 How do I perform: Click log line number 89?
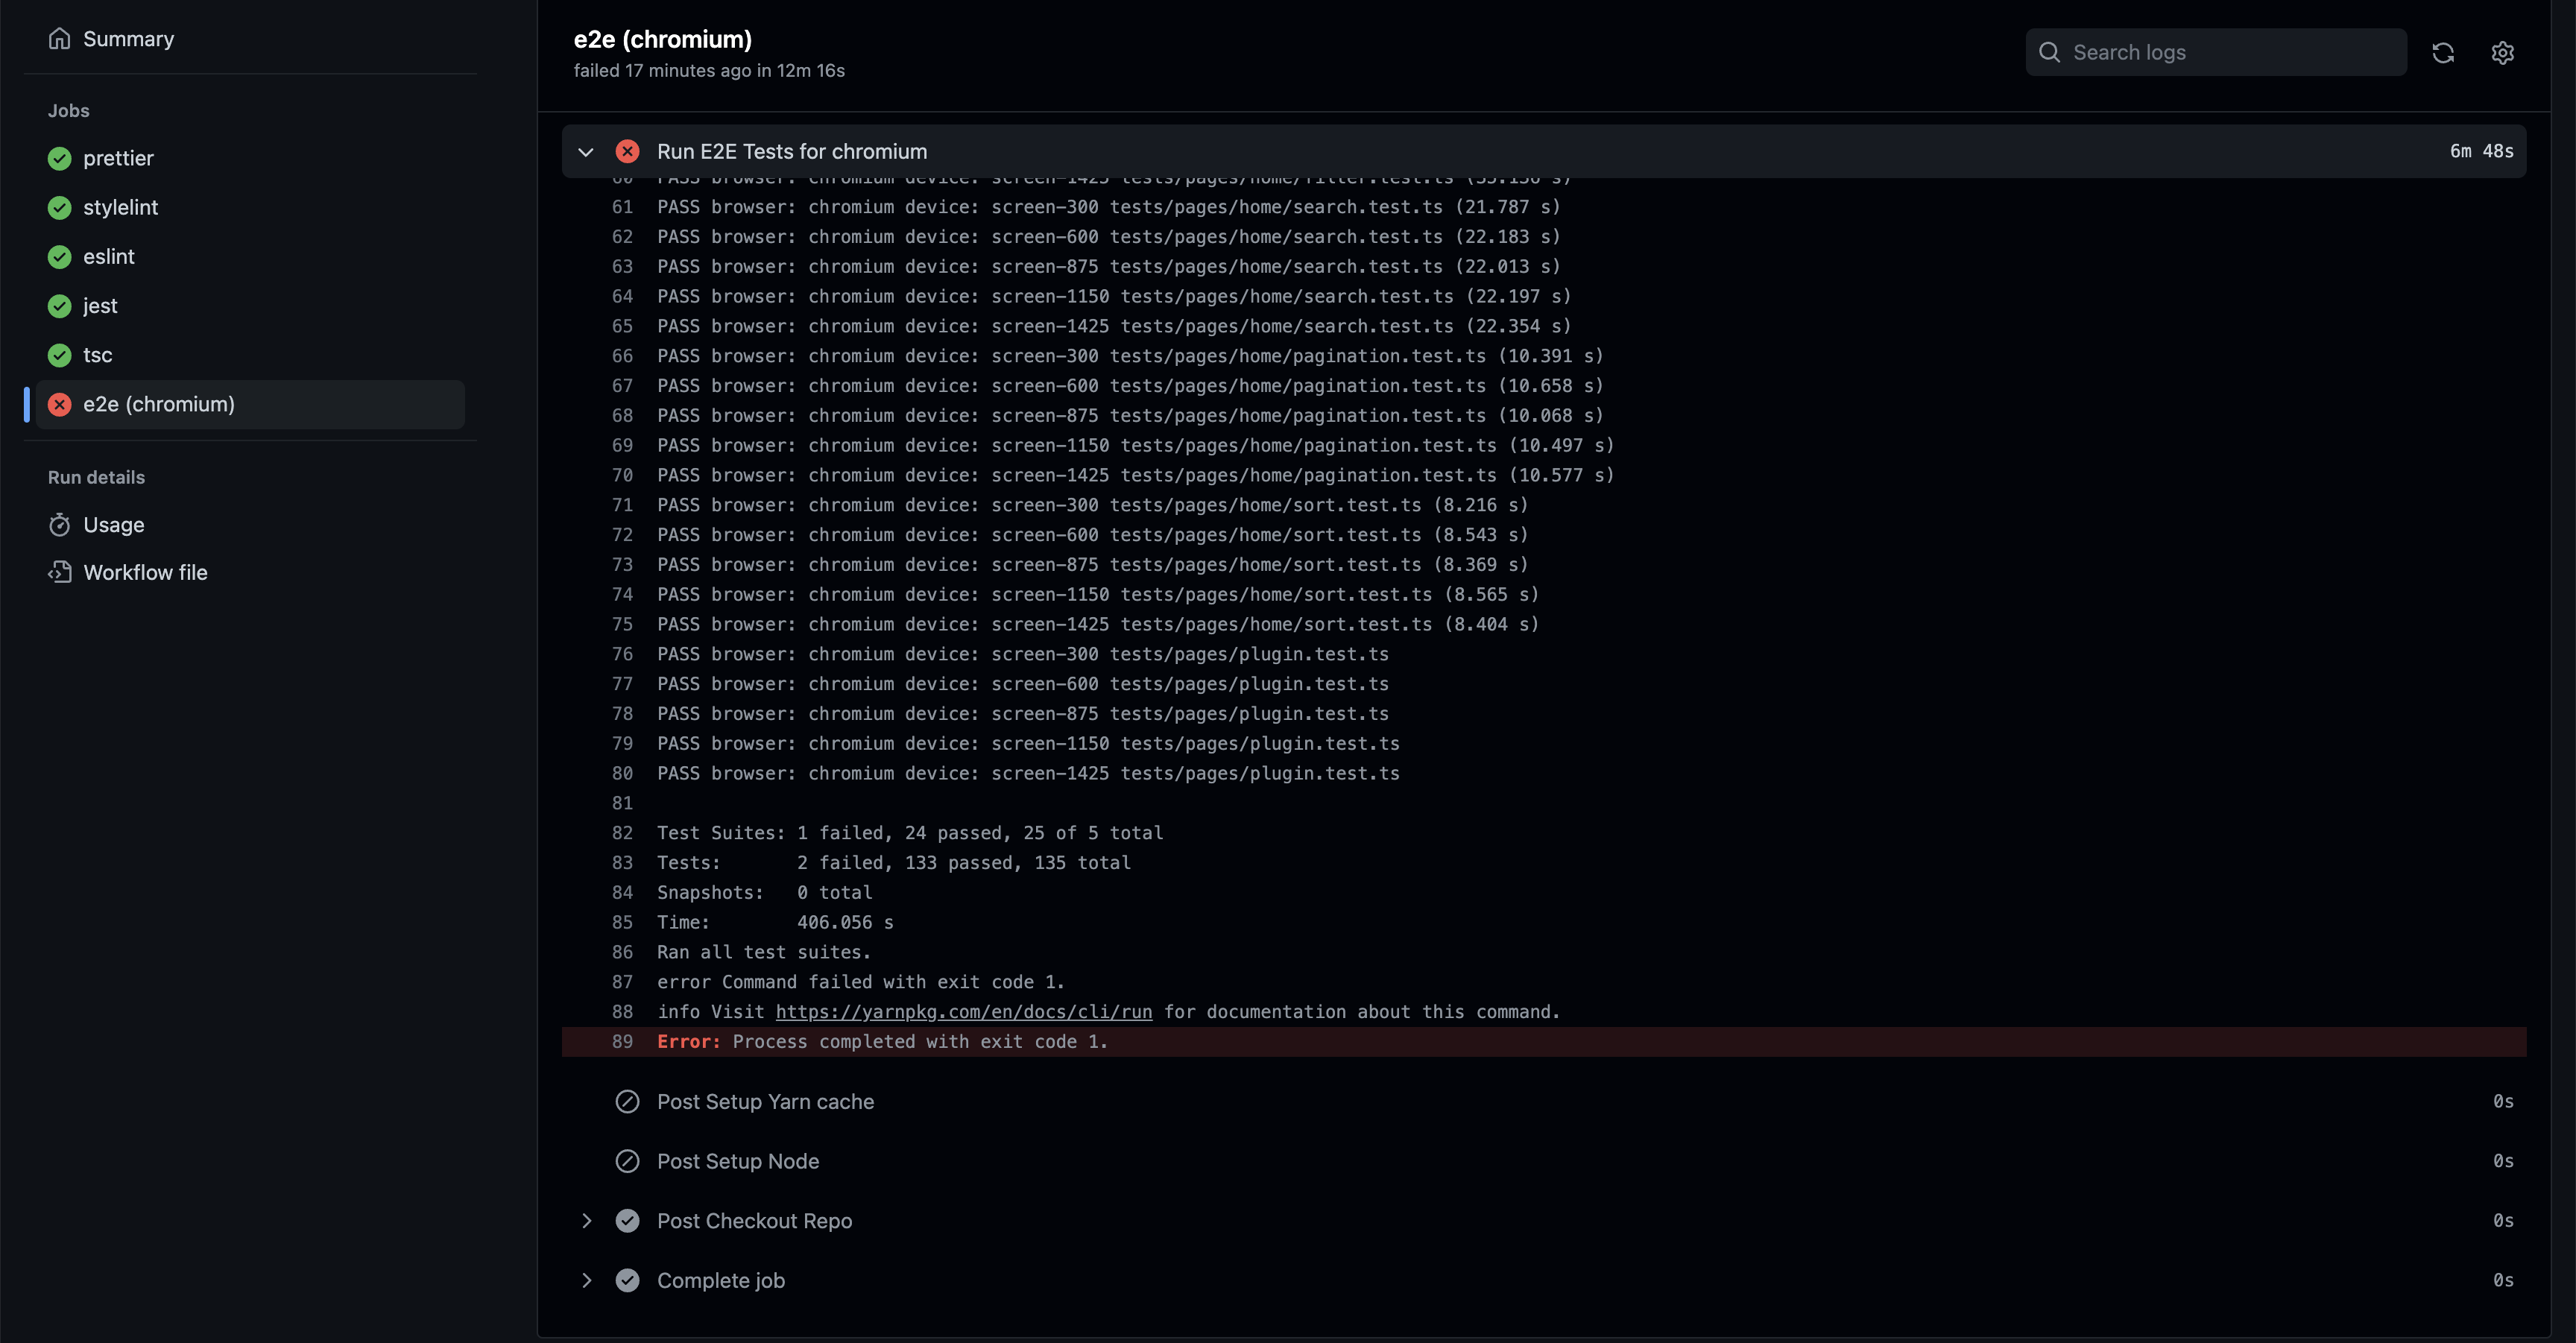coord(622,1041)
